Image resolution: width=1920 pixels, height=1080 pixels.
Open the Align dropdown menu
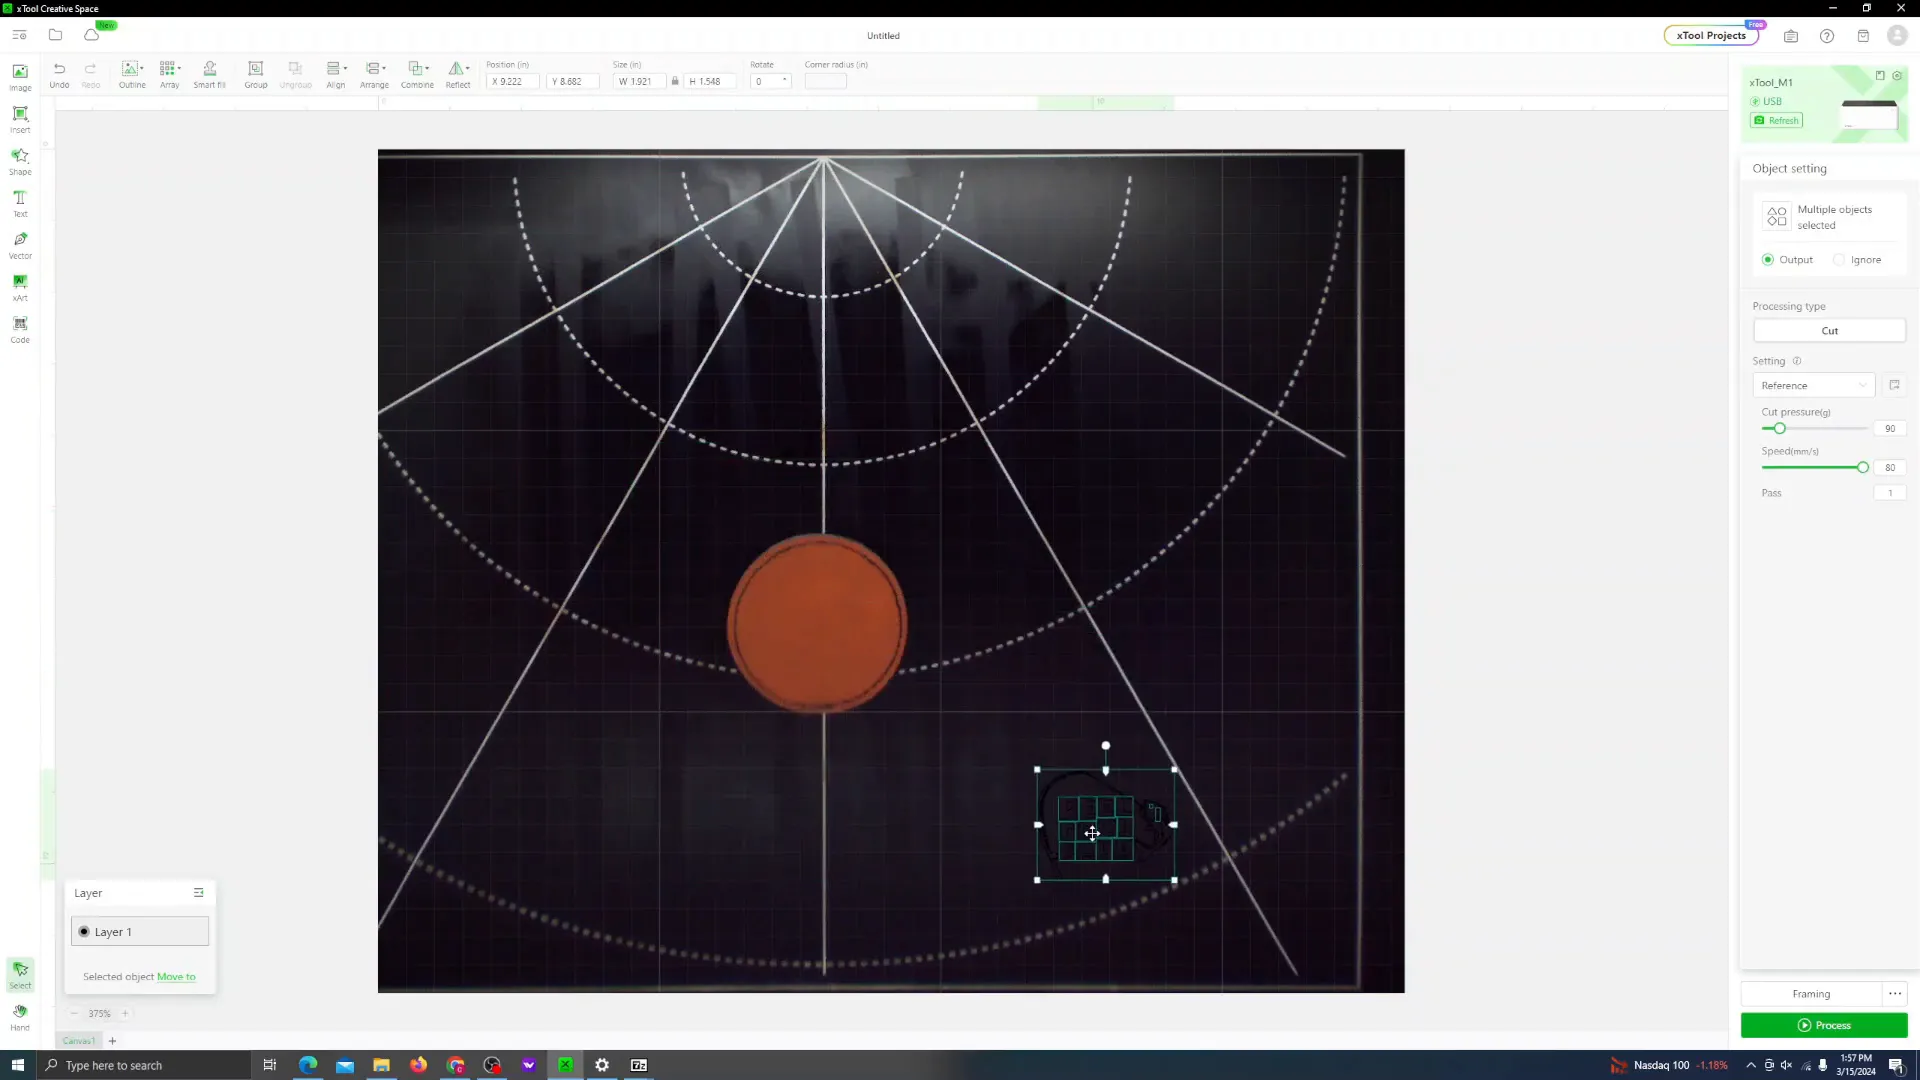pyautogui.click(x=336, y=73)
